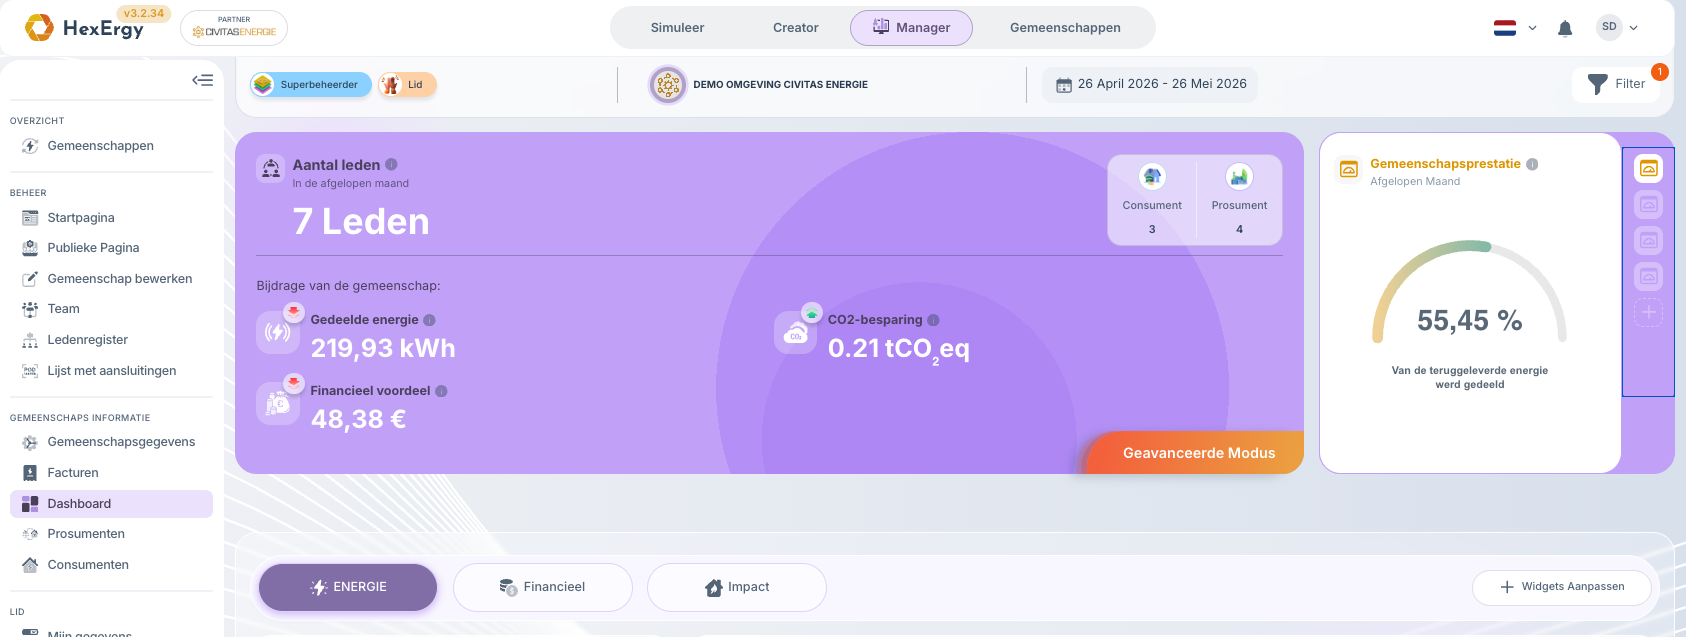Open the Filter button
This screenshot has height=637, width=1686.
(x=1616, y=84)
